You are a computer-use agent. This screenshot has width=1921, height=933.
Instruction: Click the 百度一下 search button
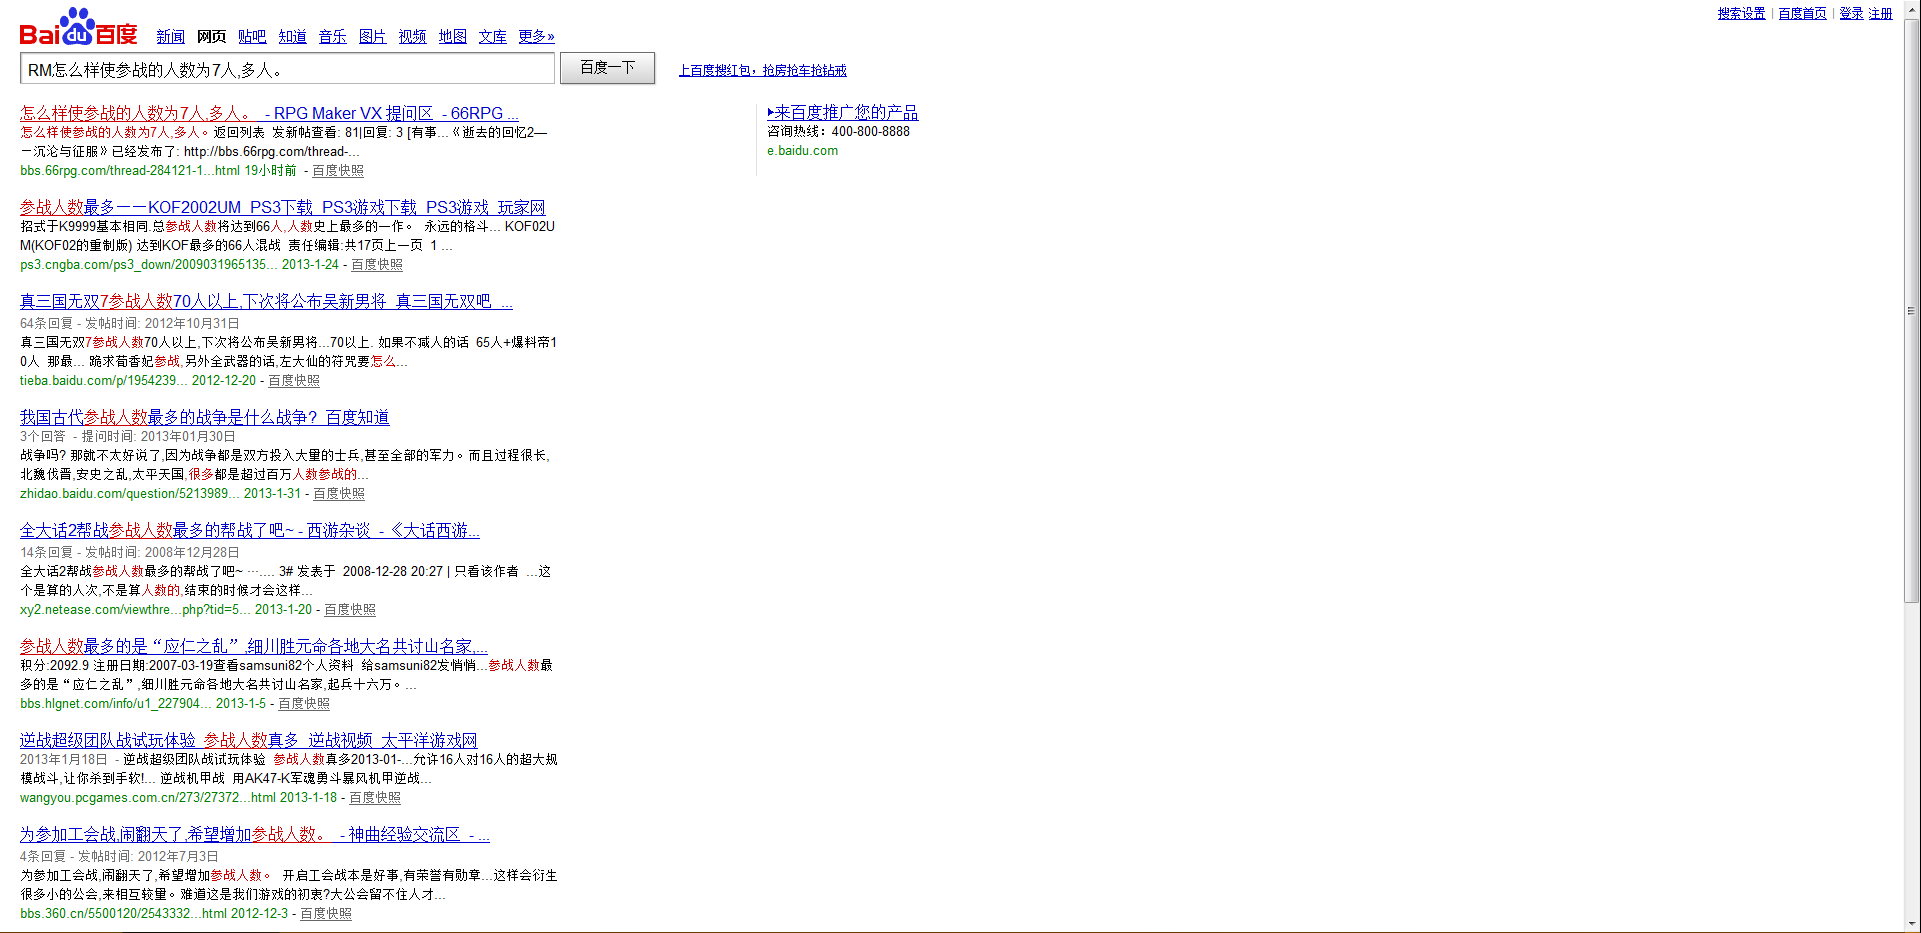(x=607, y=68)
